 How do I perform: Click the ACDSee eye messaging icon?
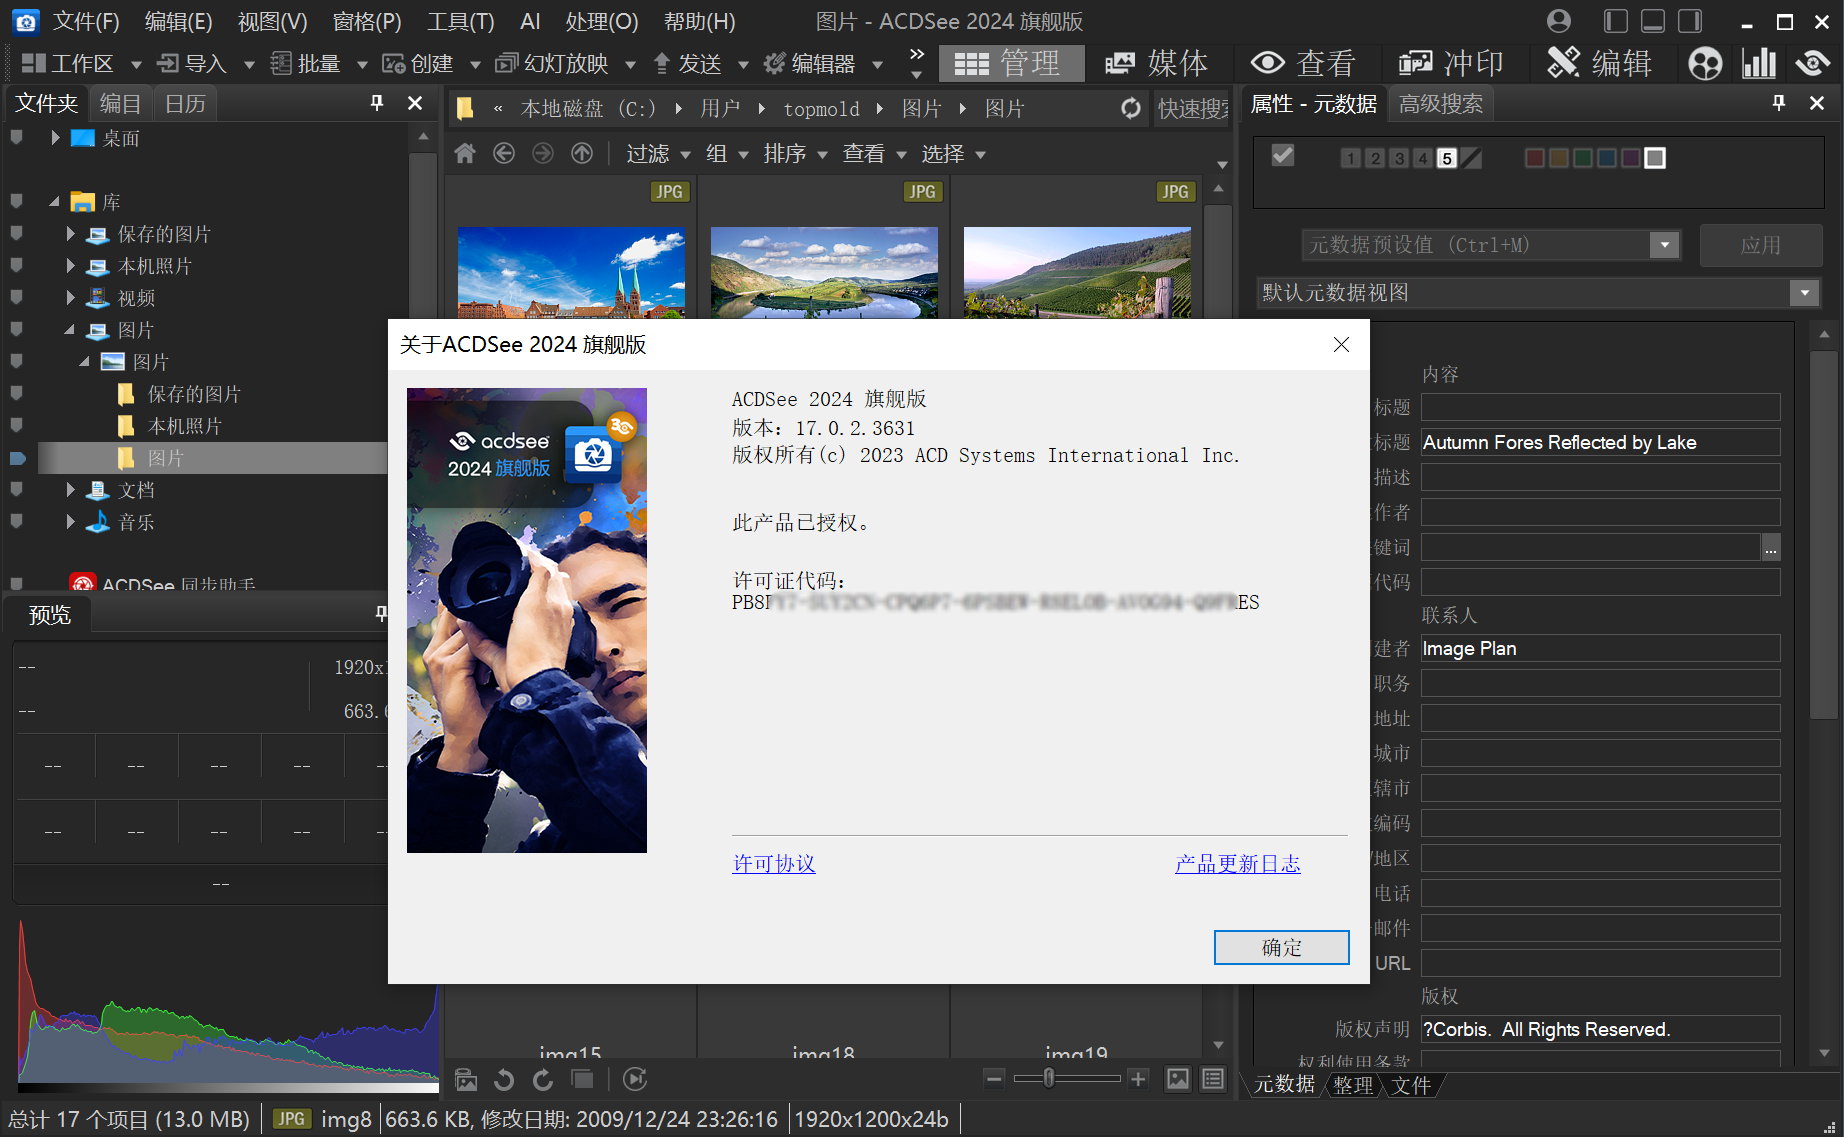click(x=1813, y=63)
